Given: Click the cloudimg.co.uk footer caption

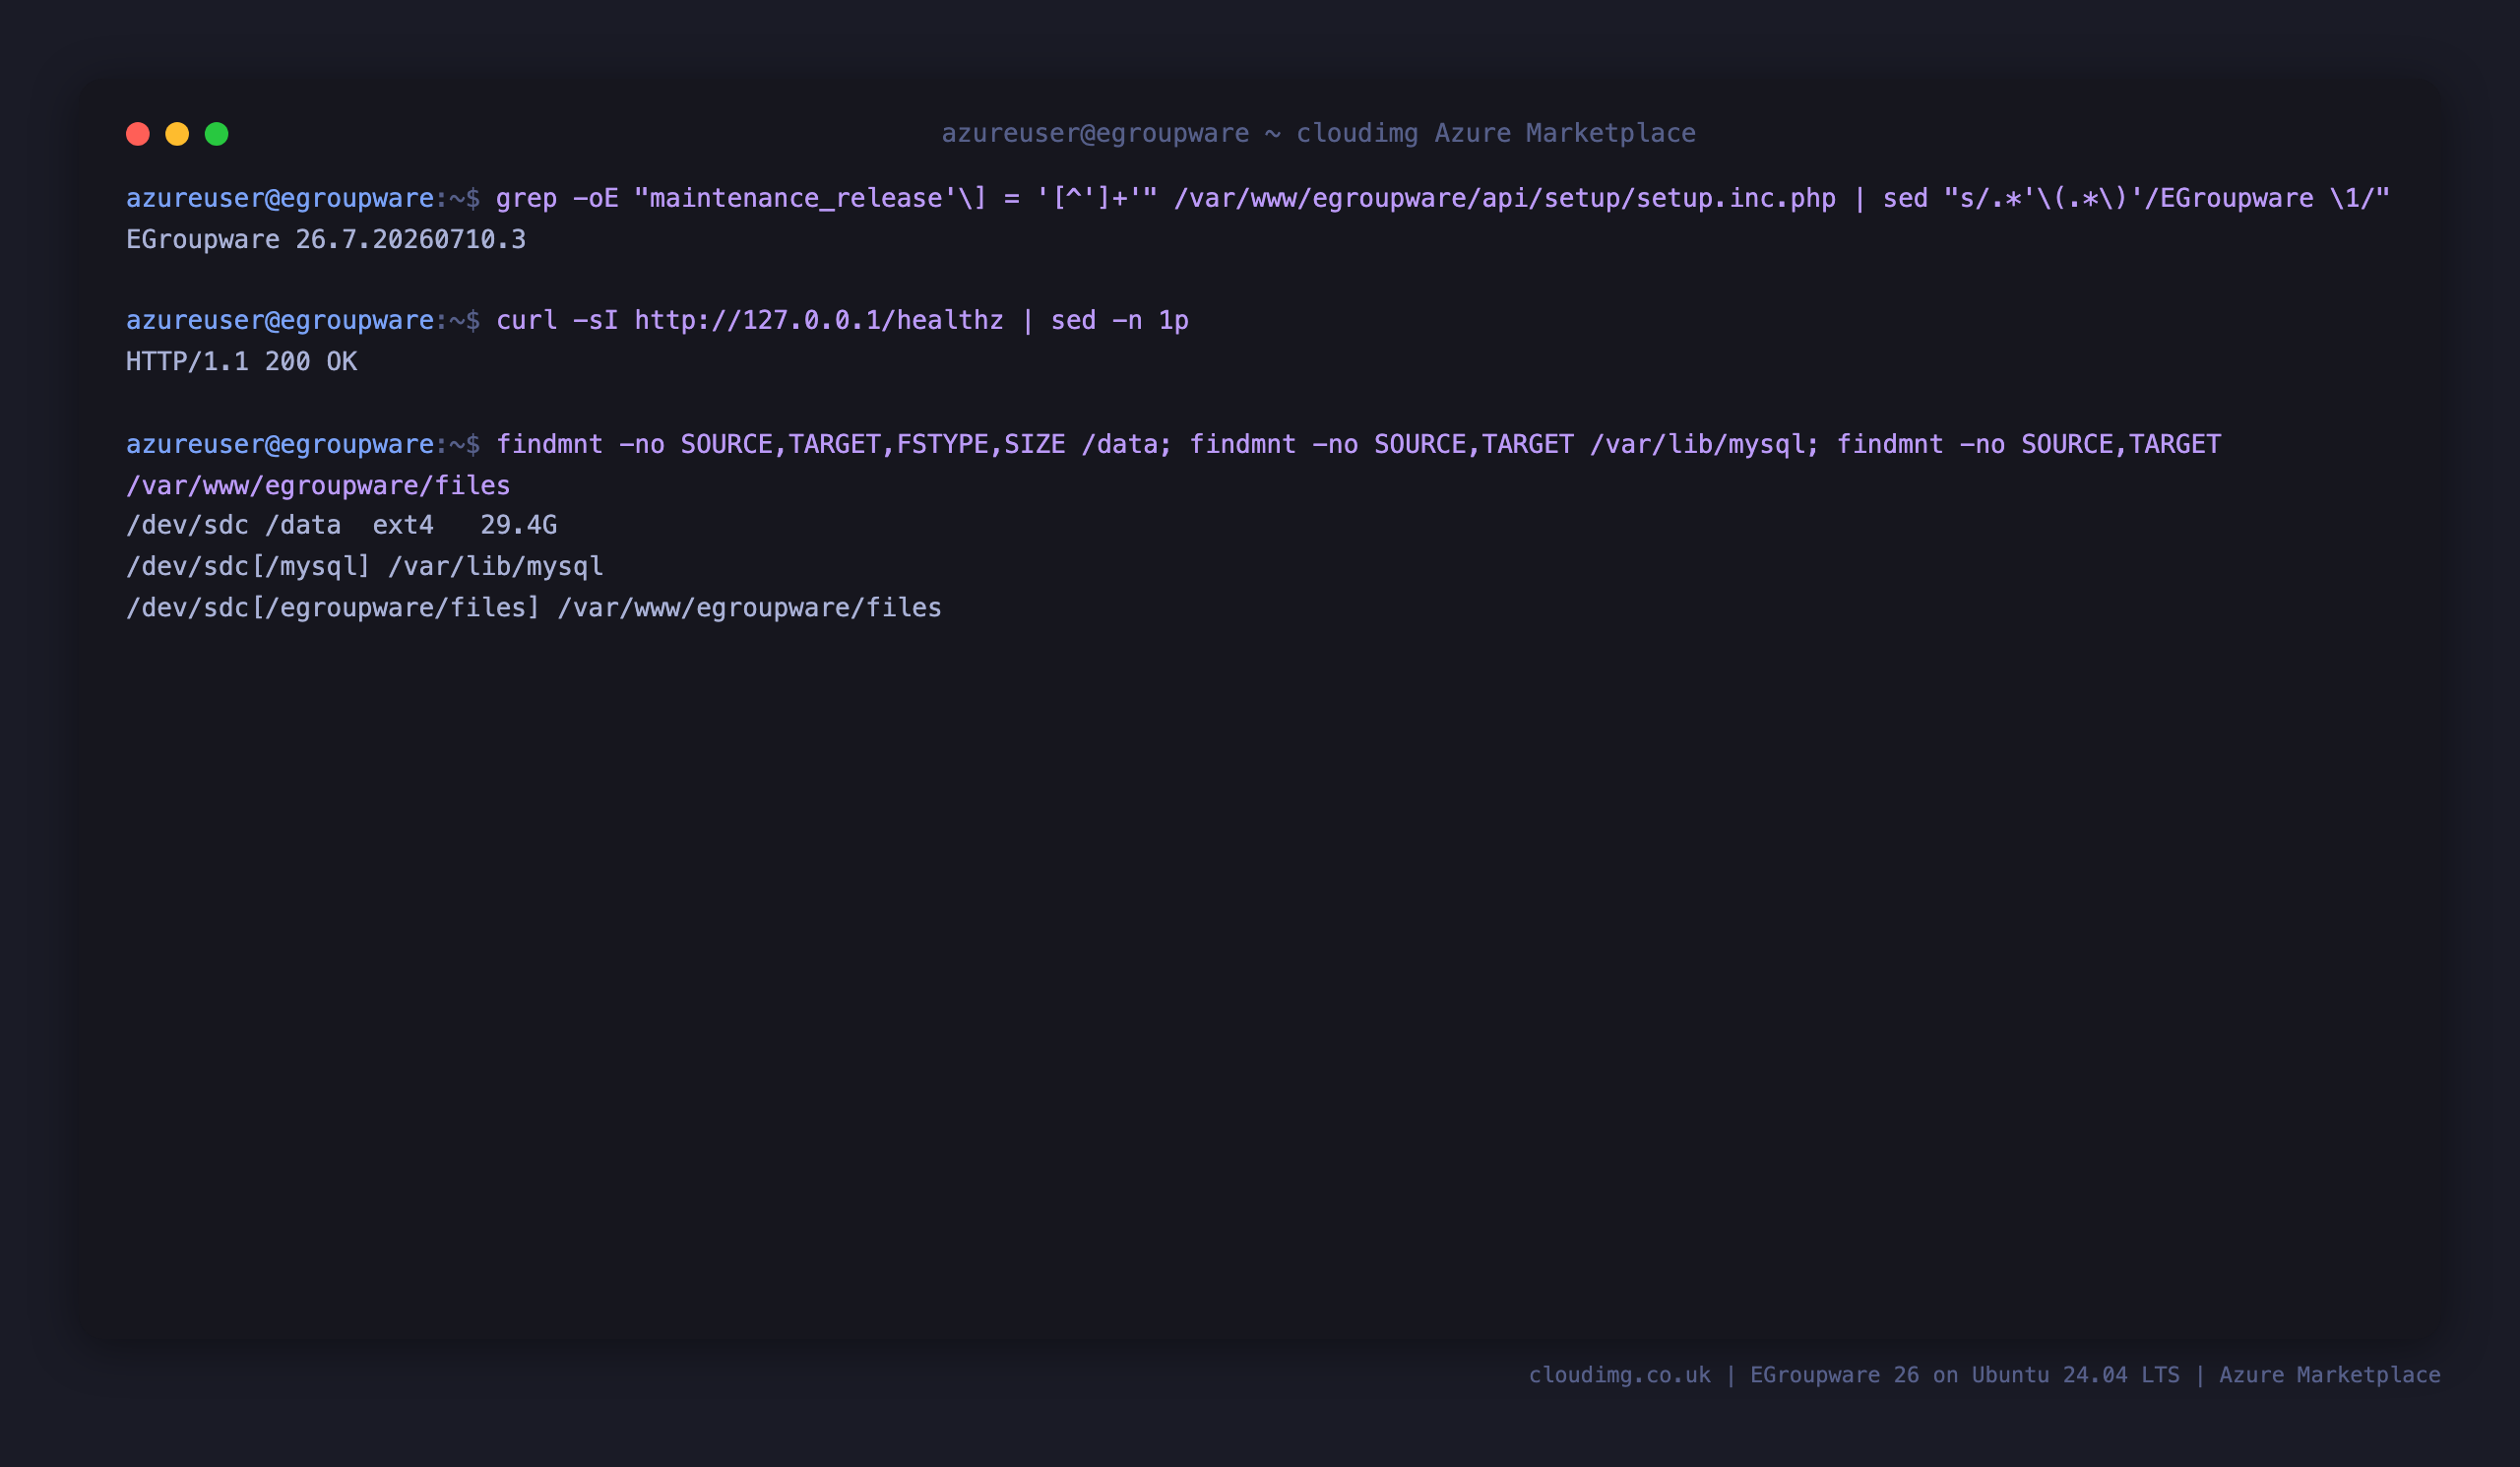Looking at the screenshot, I should [1984, 1375].
